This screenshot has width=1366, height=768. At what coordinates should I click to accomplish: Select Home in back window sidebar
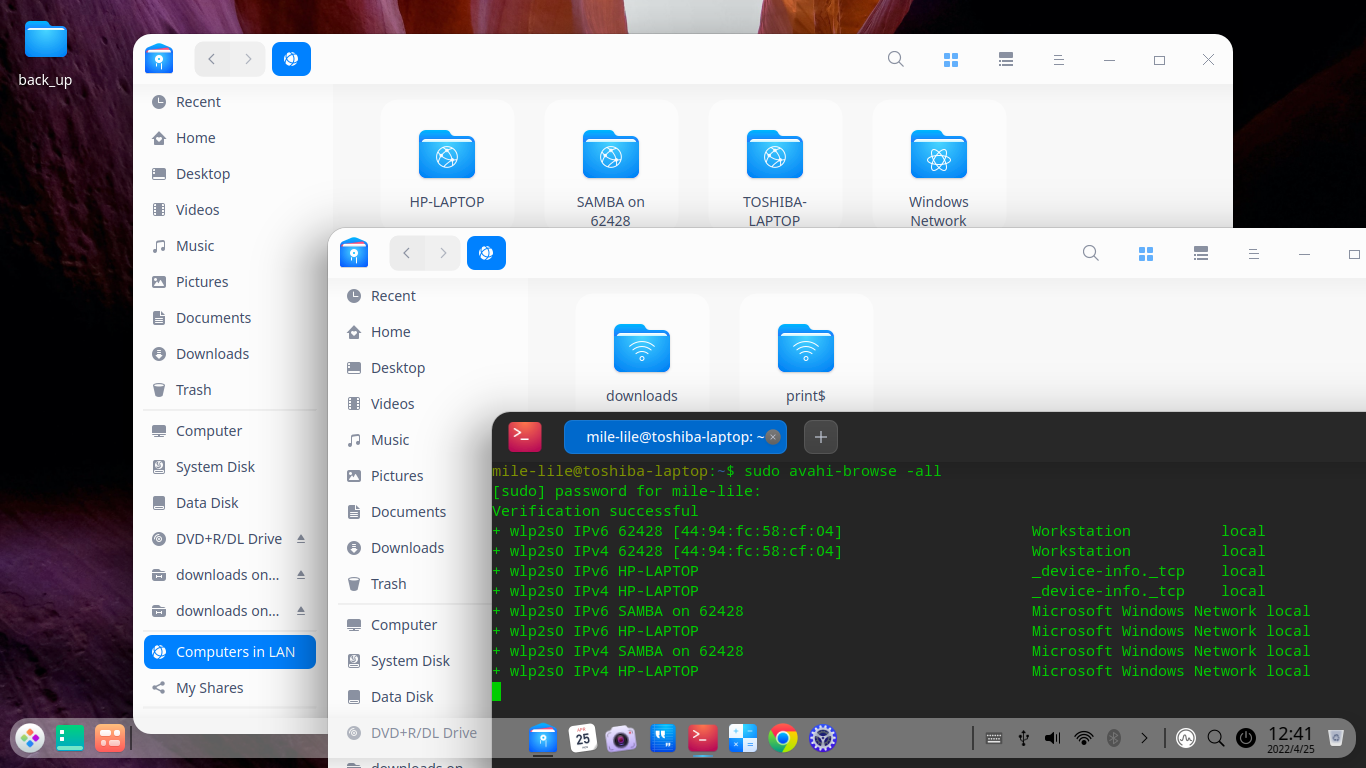coord(230,138)
